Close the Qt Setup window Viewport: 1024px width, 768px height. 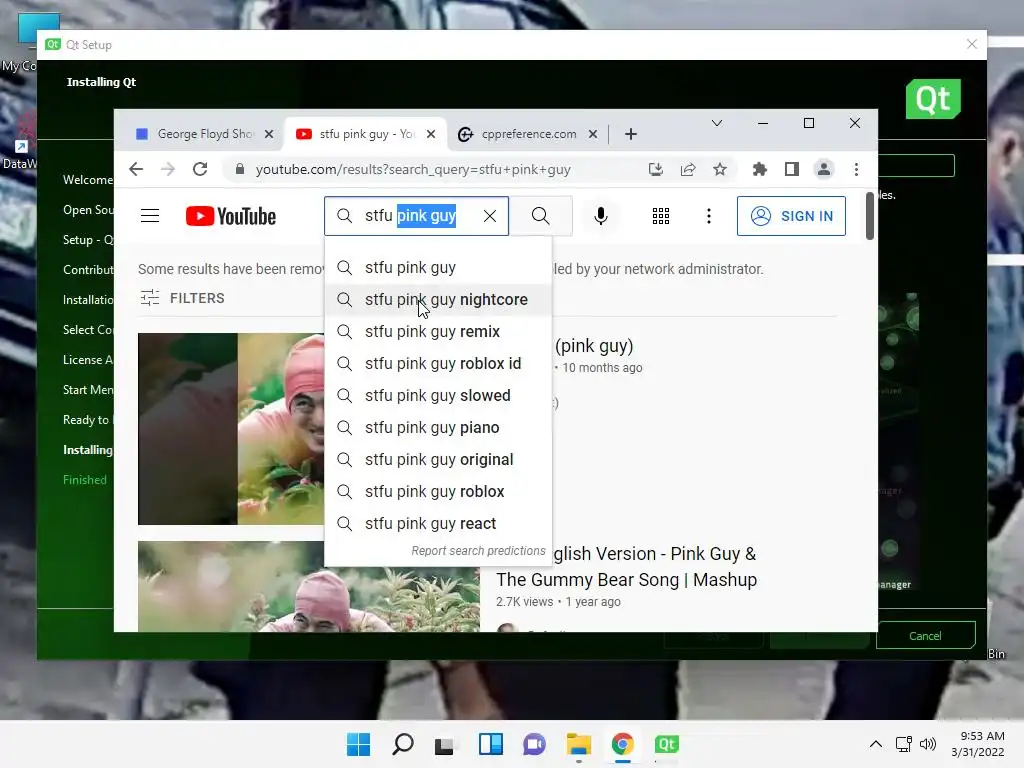coord(971,44)
